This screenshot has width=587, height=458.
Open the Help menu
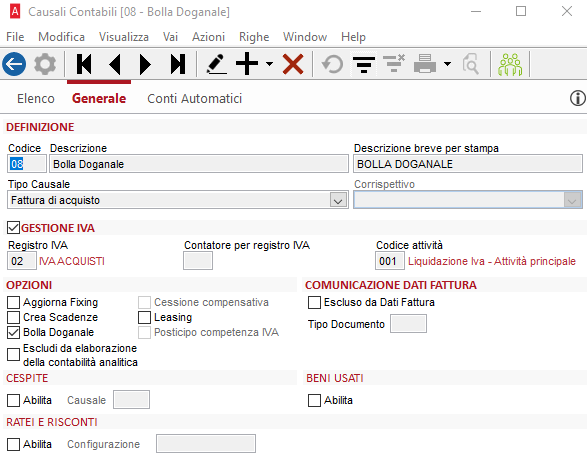tap(353, 37)
